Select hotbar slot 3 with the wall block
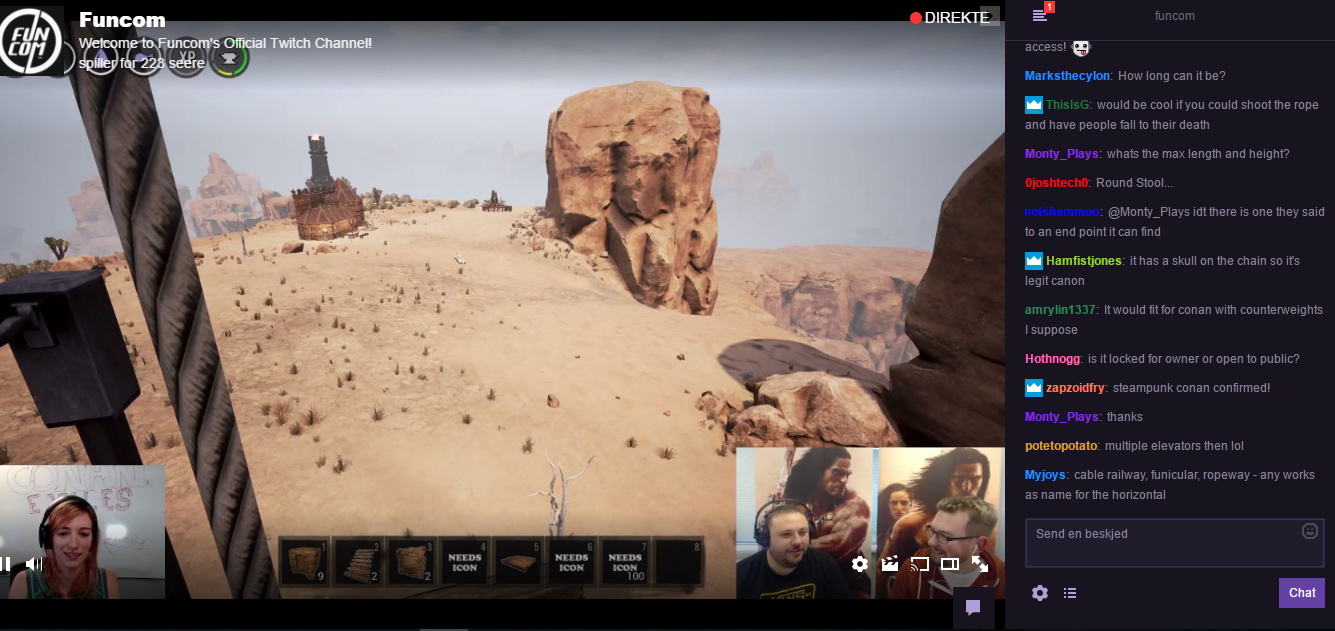 pos(411,562)
